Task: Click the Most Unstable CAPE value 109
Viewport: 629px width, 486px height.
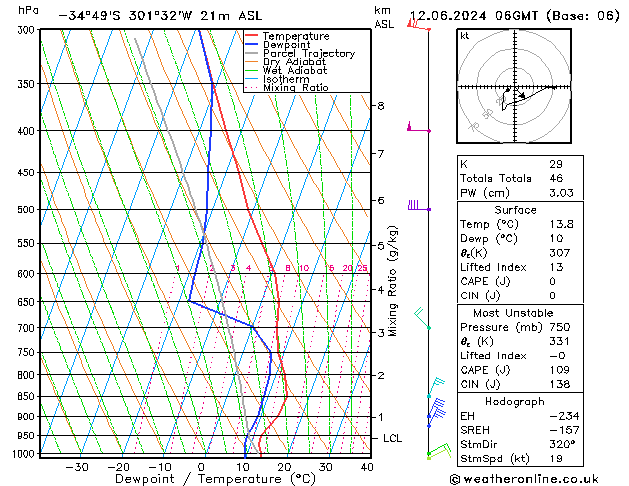Action: (x=560, y=370)
